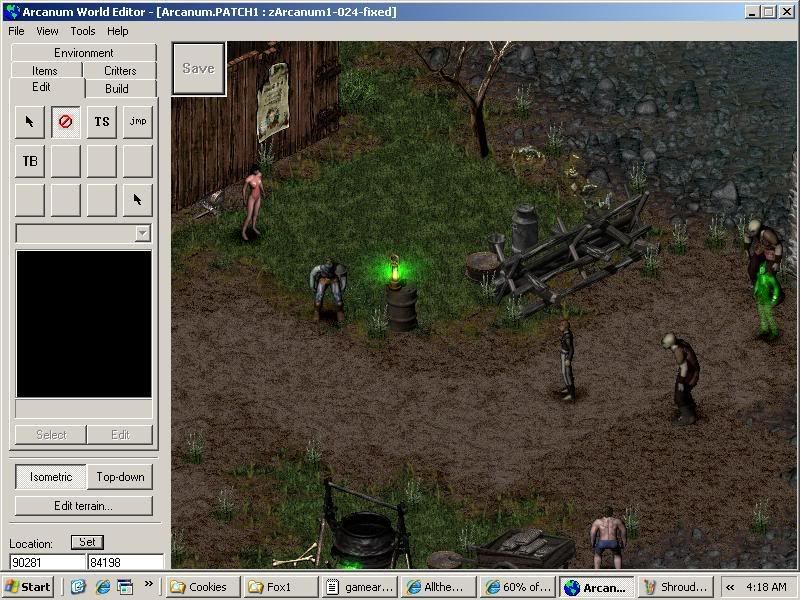Click the jmp tool button
Viewport: 800px width, 600px height.
tap(138, 122)
